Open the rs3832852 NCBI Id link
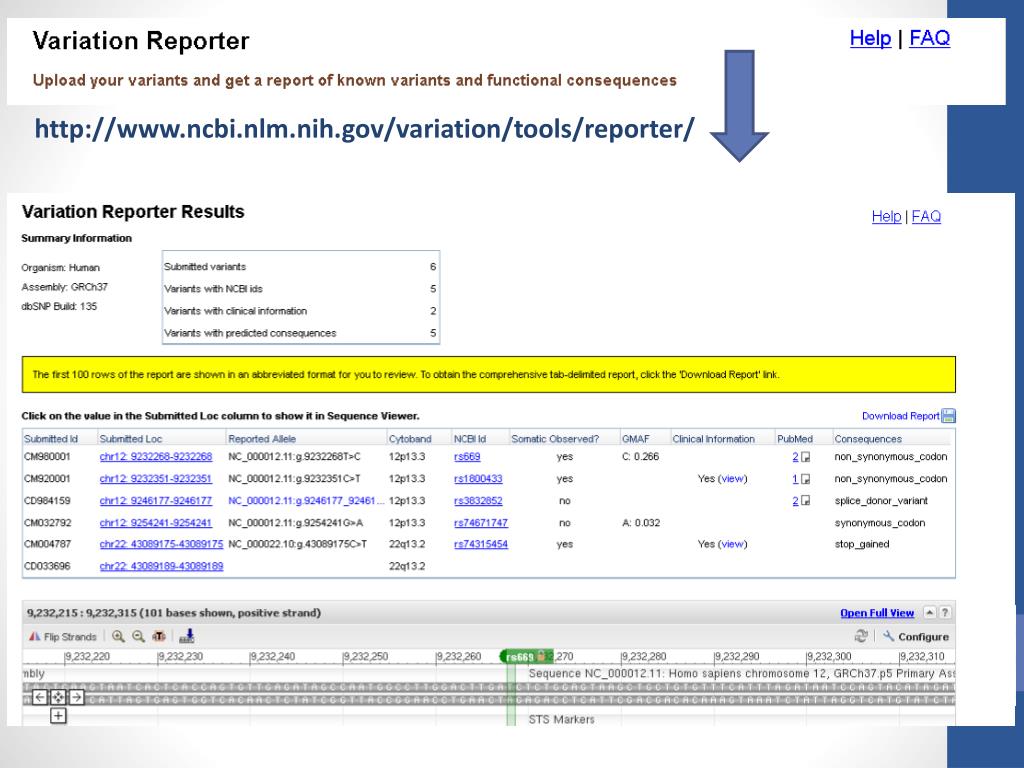This screenshot has width=1024, height=768. (478, 501)
